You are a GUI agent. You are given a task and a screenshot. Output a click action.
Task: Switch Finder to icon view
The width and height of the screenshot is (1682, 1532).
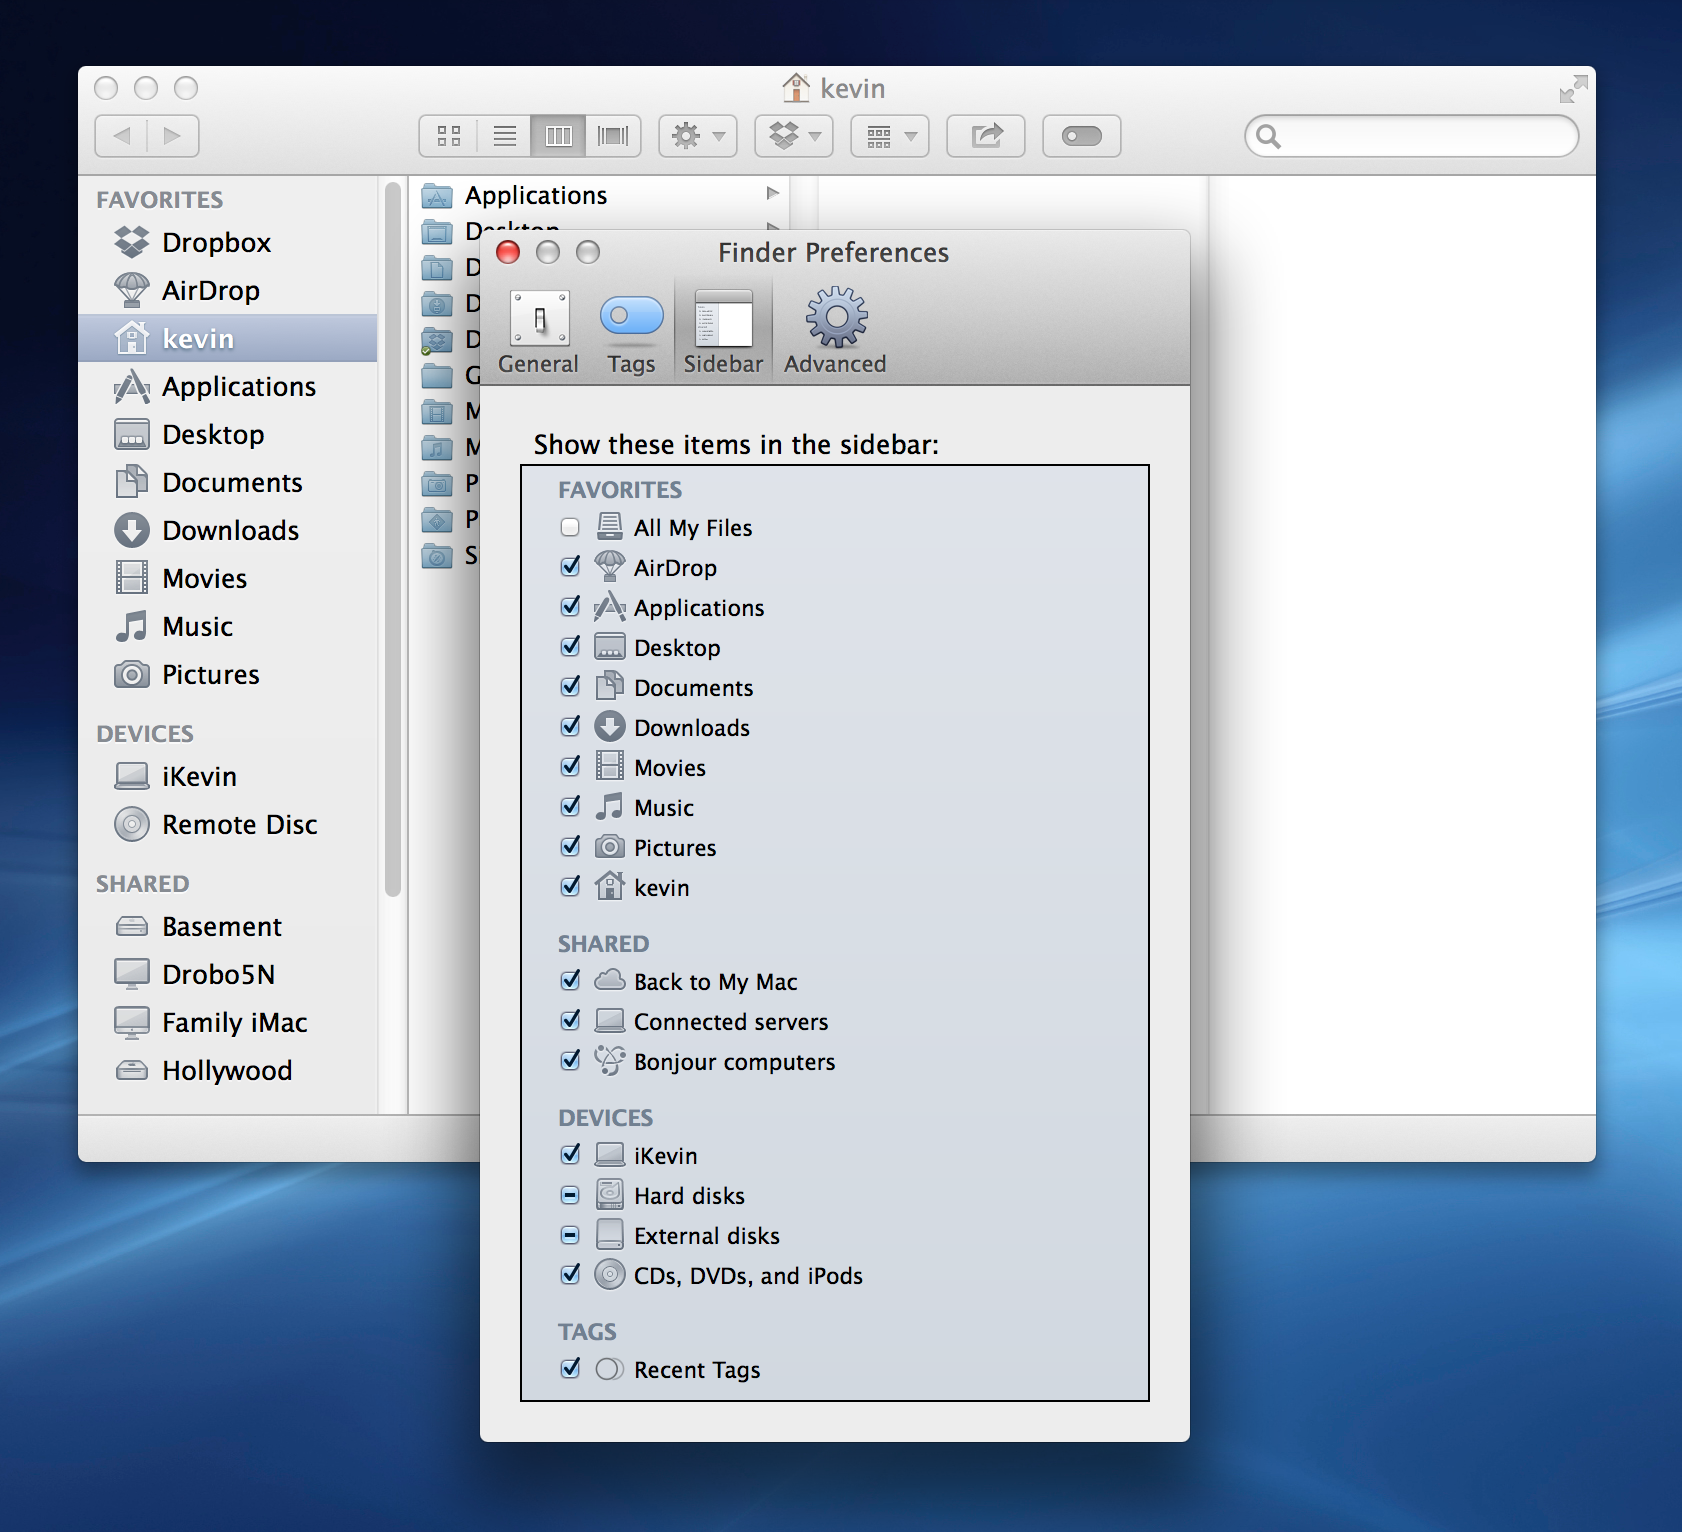point(449,136)
